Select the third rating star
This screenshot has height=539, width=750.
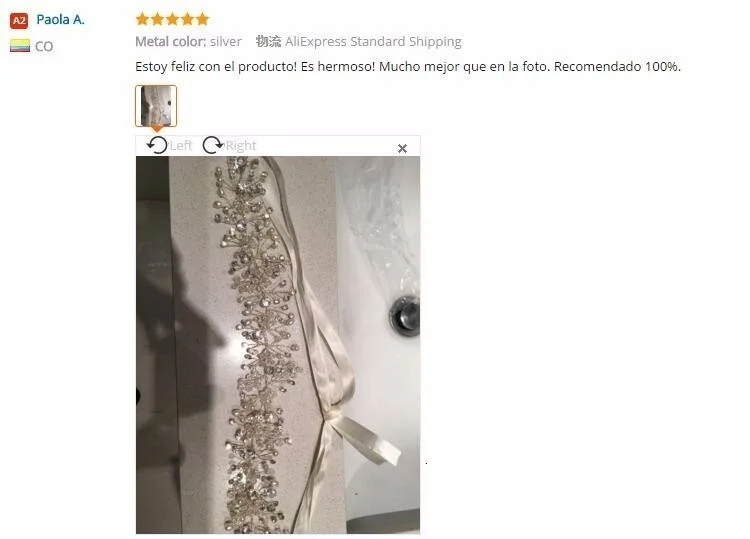[x=172, y=19]
